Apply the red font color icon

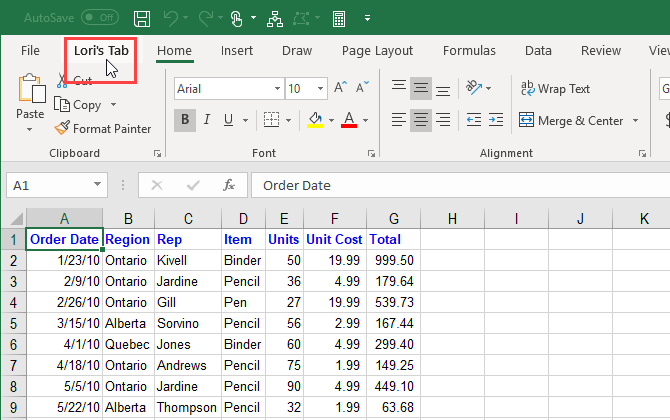pyautogui.click(x=349, y=121)
